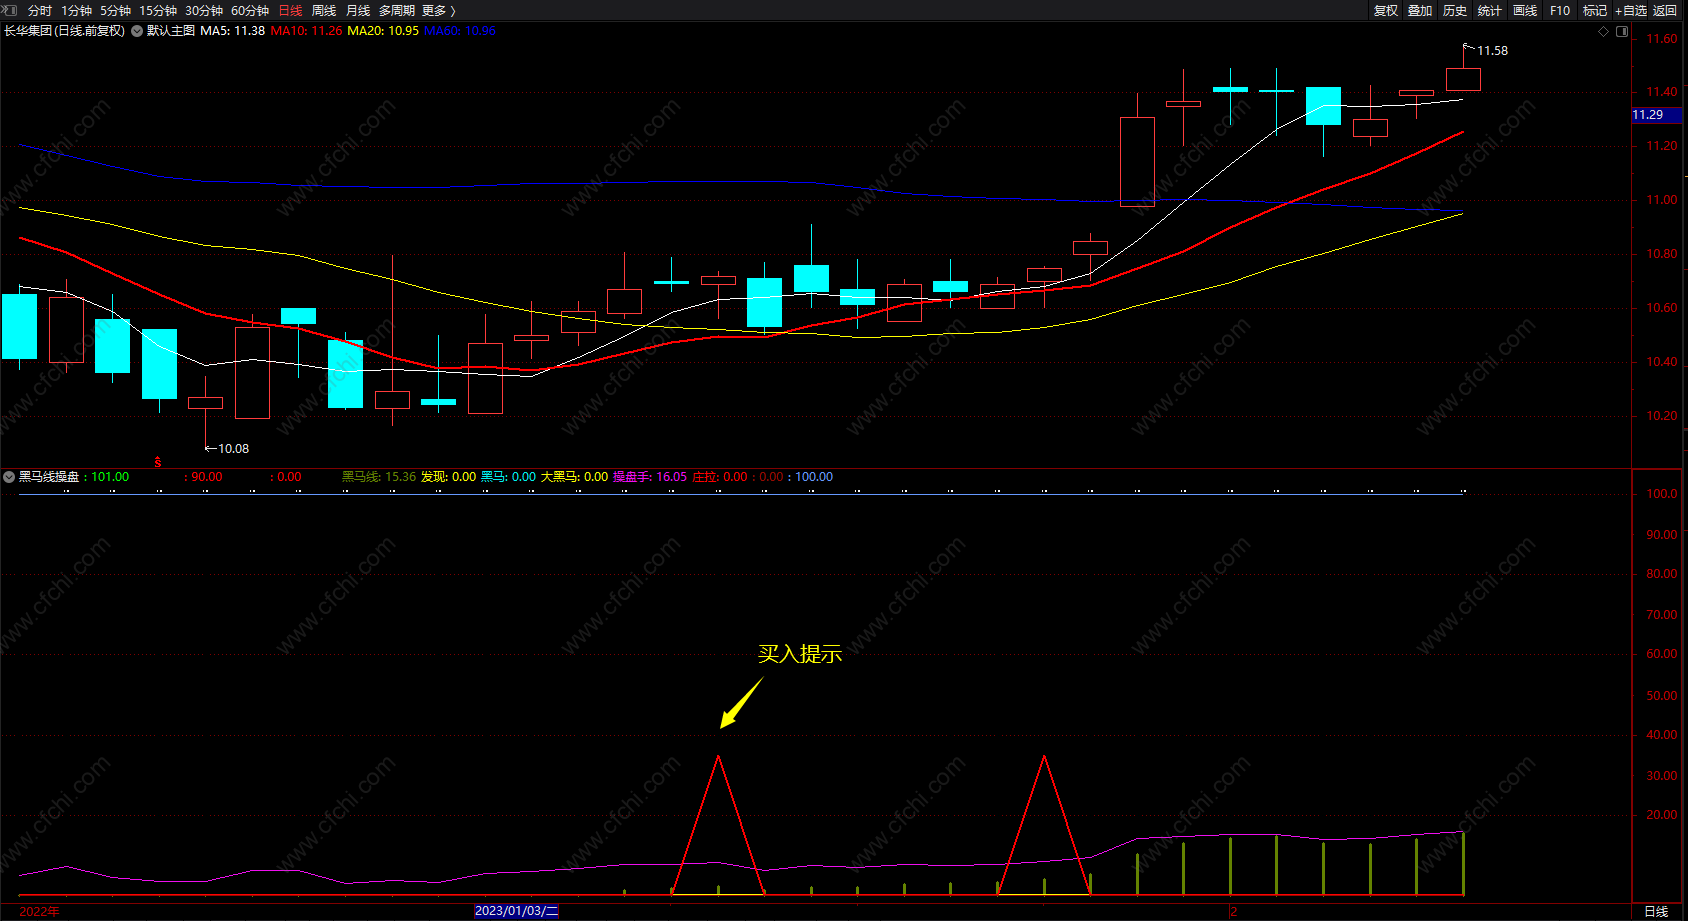1688x921 pixels.
Task: Open the 画线 drawing tools
Action: click(x=1525, y=10)
